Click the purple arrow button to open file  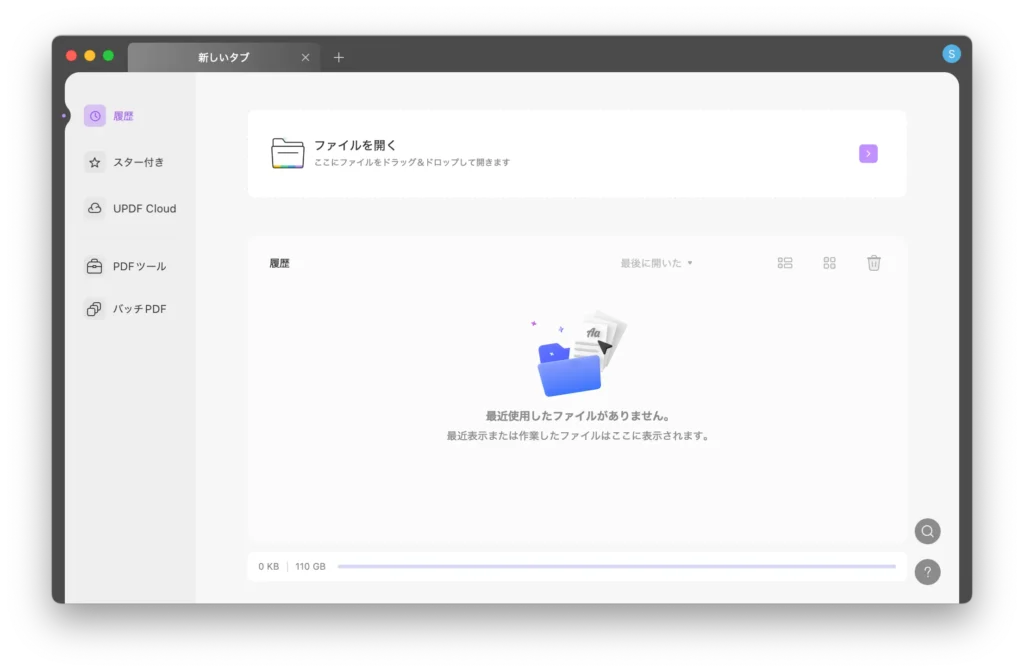click(868, 153)
